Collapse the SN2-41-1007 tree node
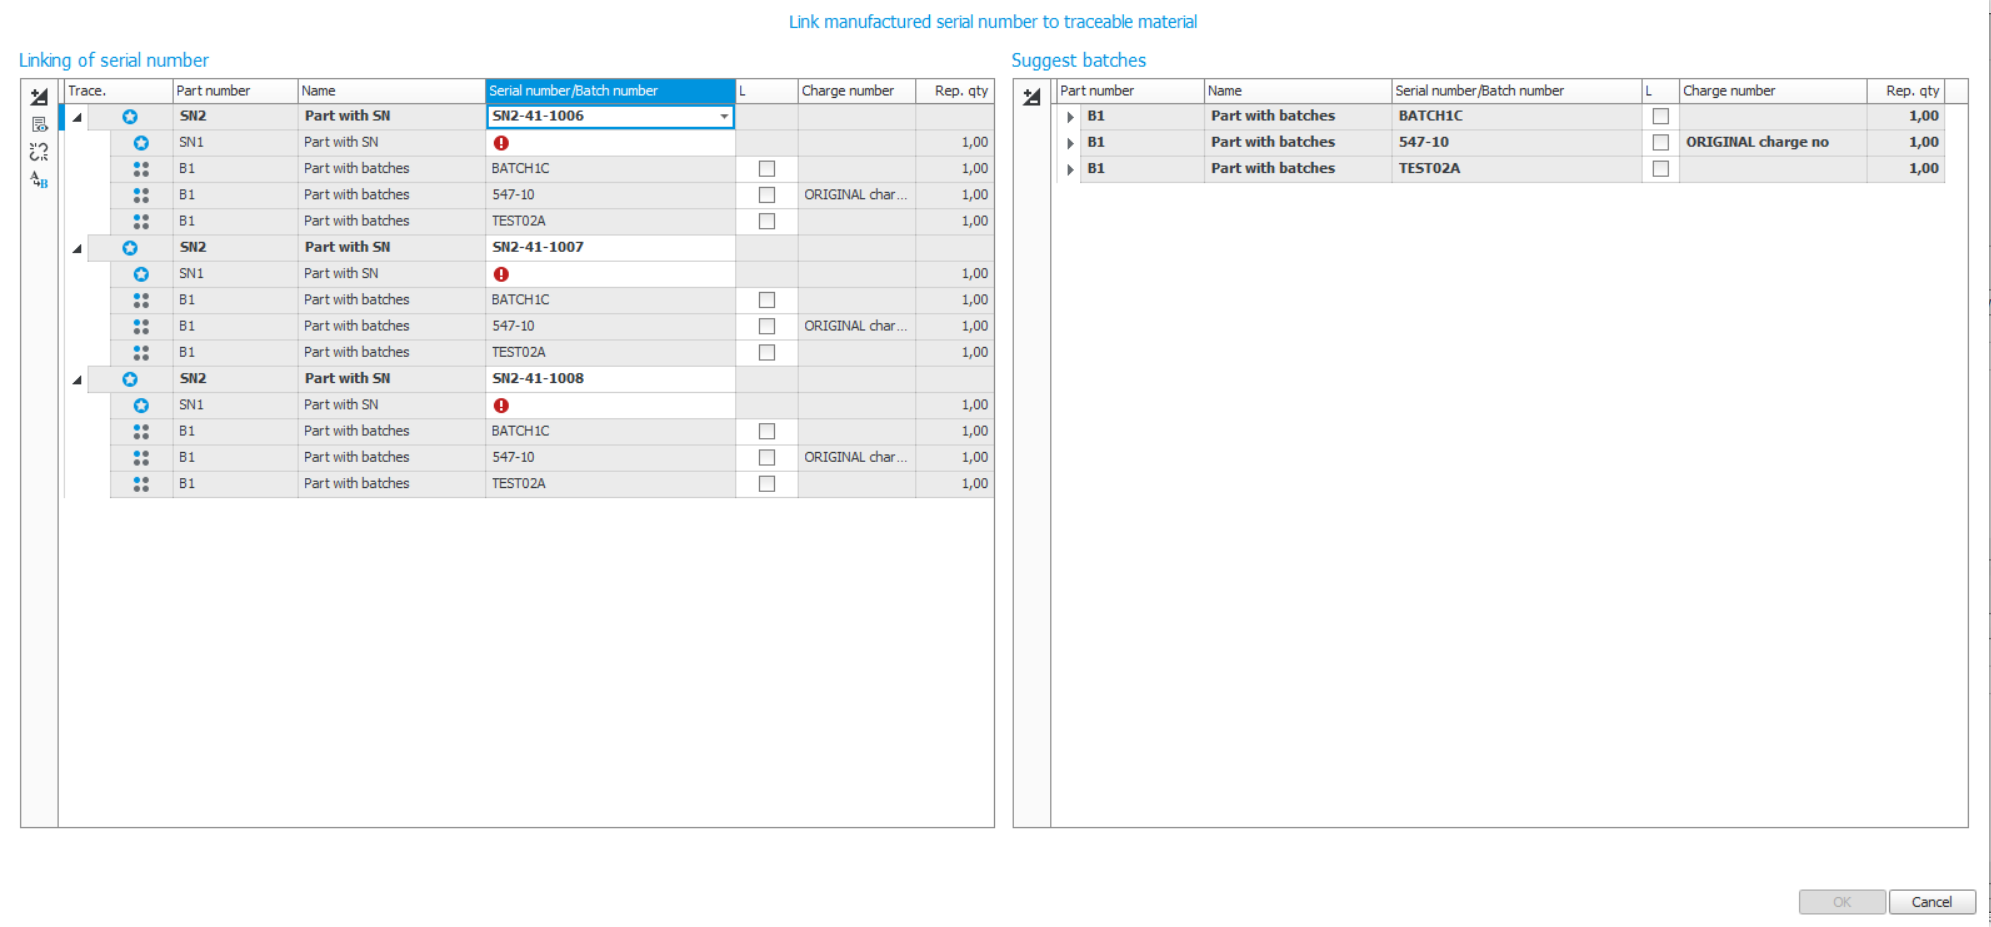 pyautogui.click(x=77, y=248)
